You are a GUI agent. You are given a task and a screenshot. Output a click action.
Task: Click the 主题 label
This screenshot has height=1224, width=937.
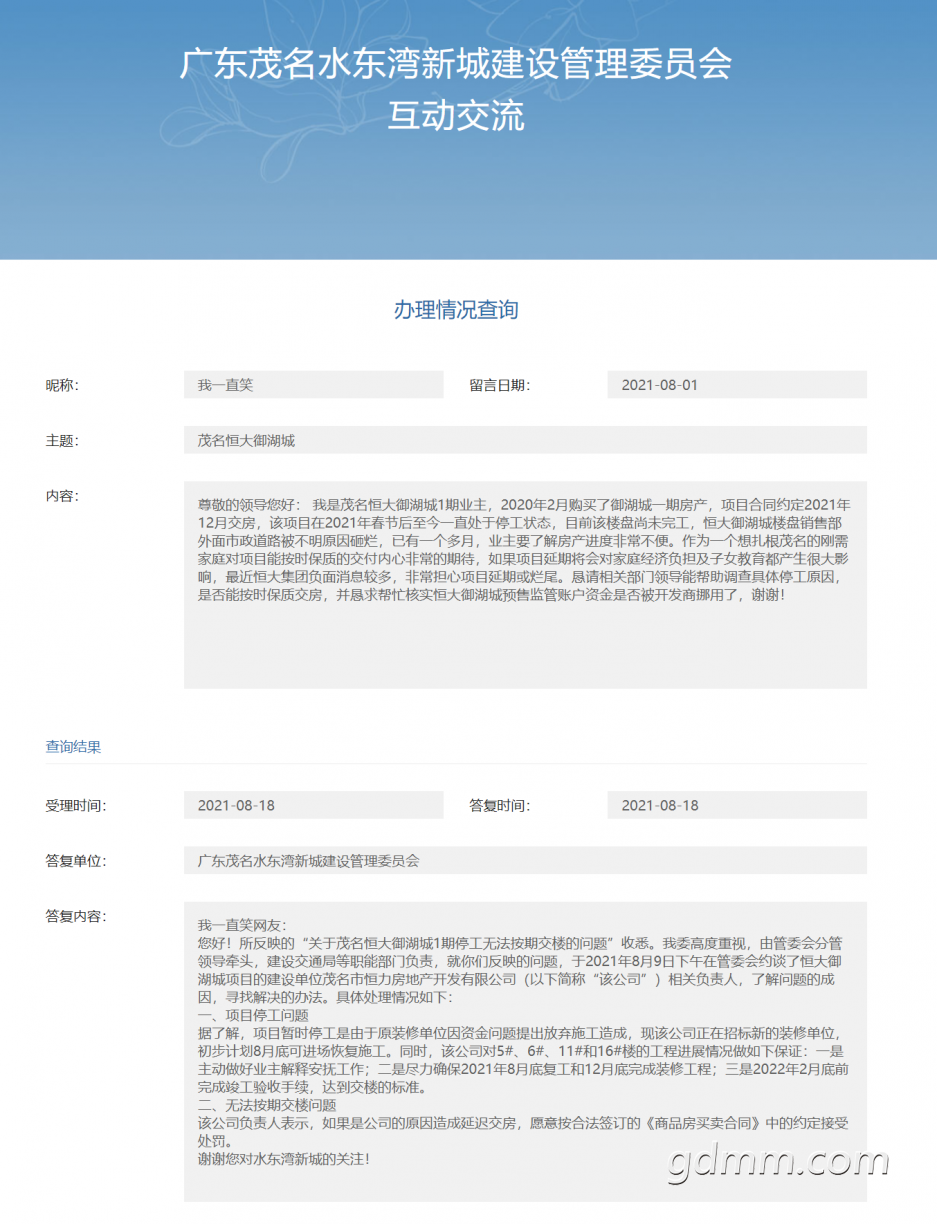pos(62,441)
